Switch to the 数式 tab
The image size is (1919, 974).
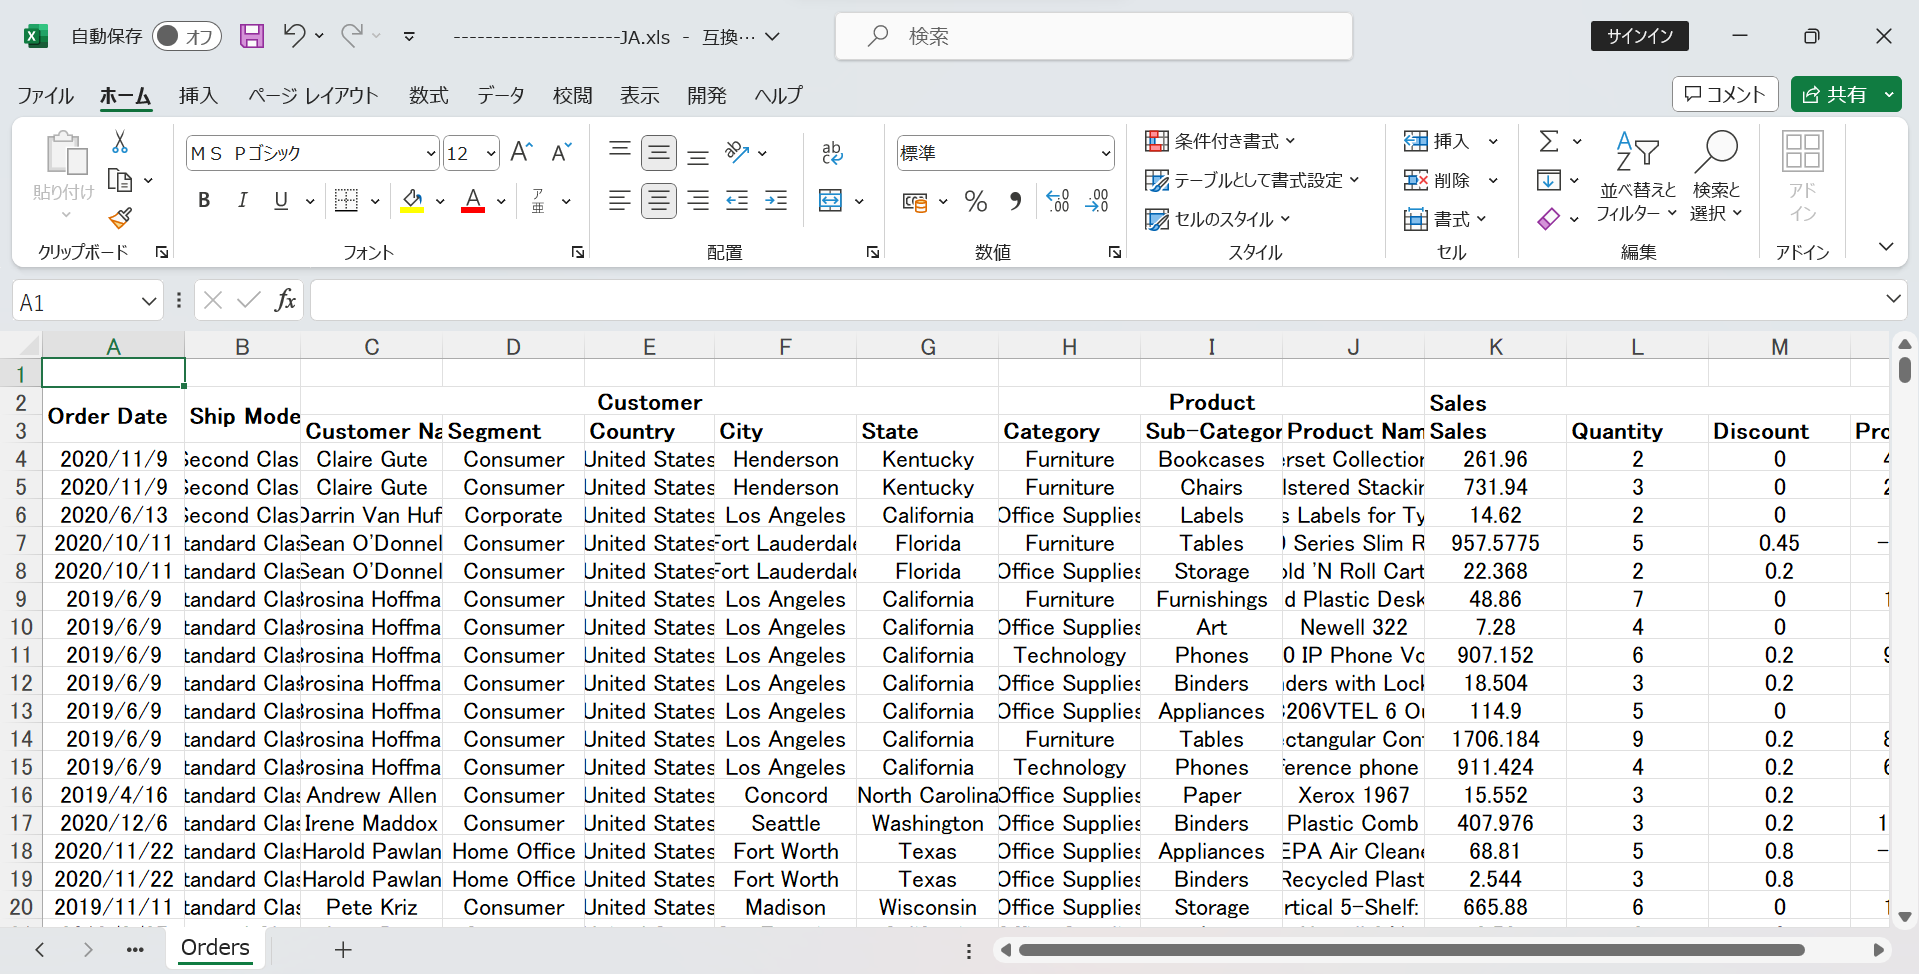(428, 95)
